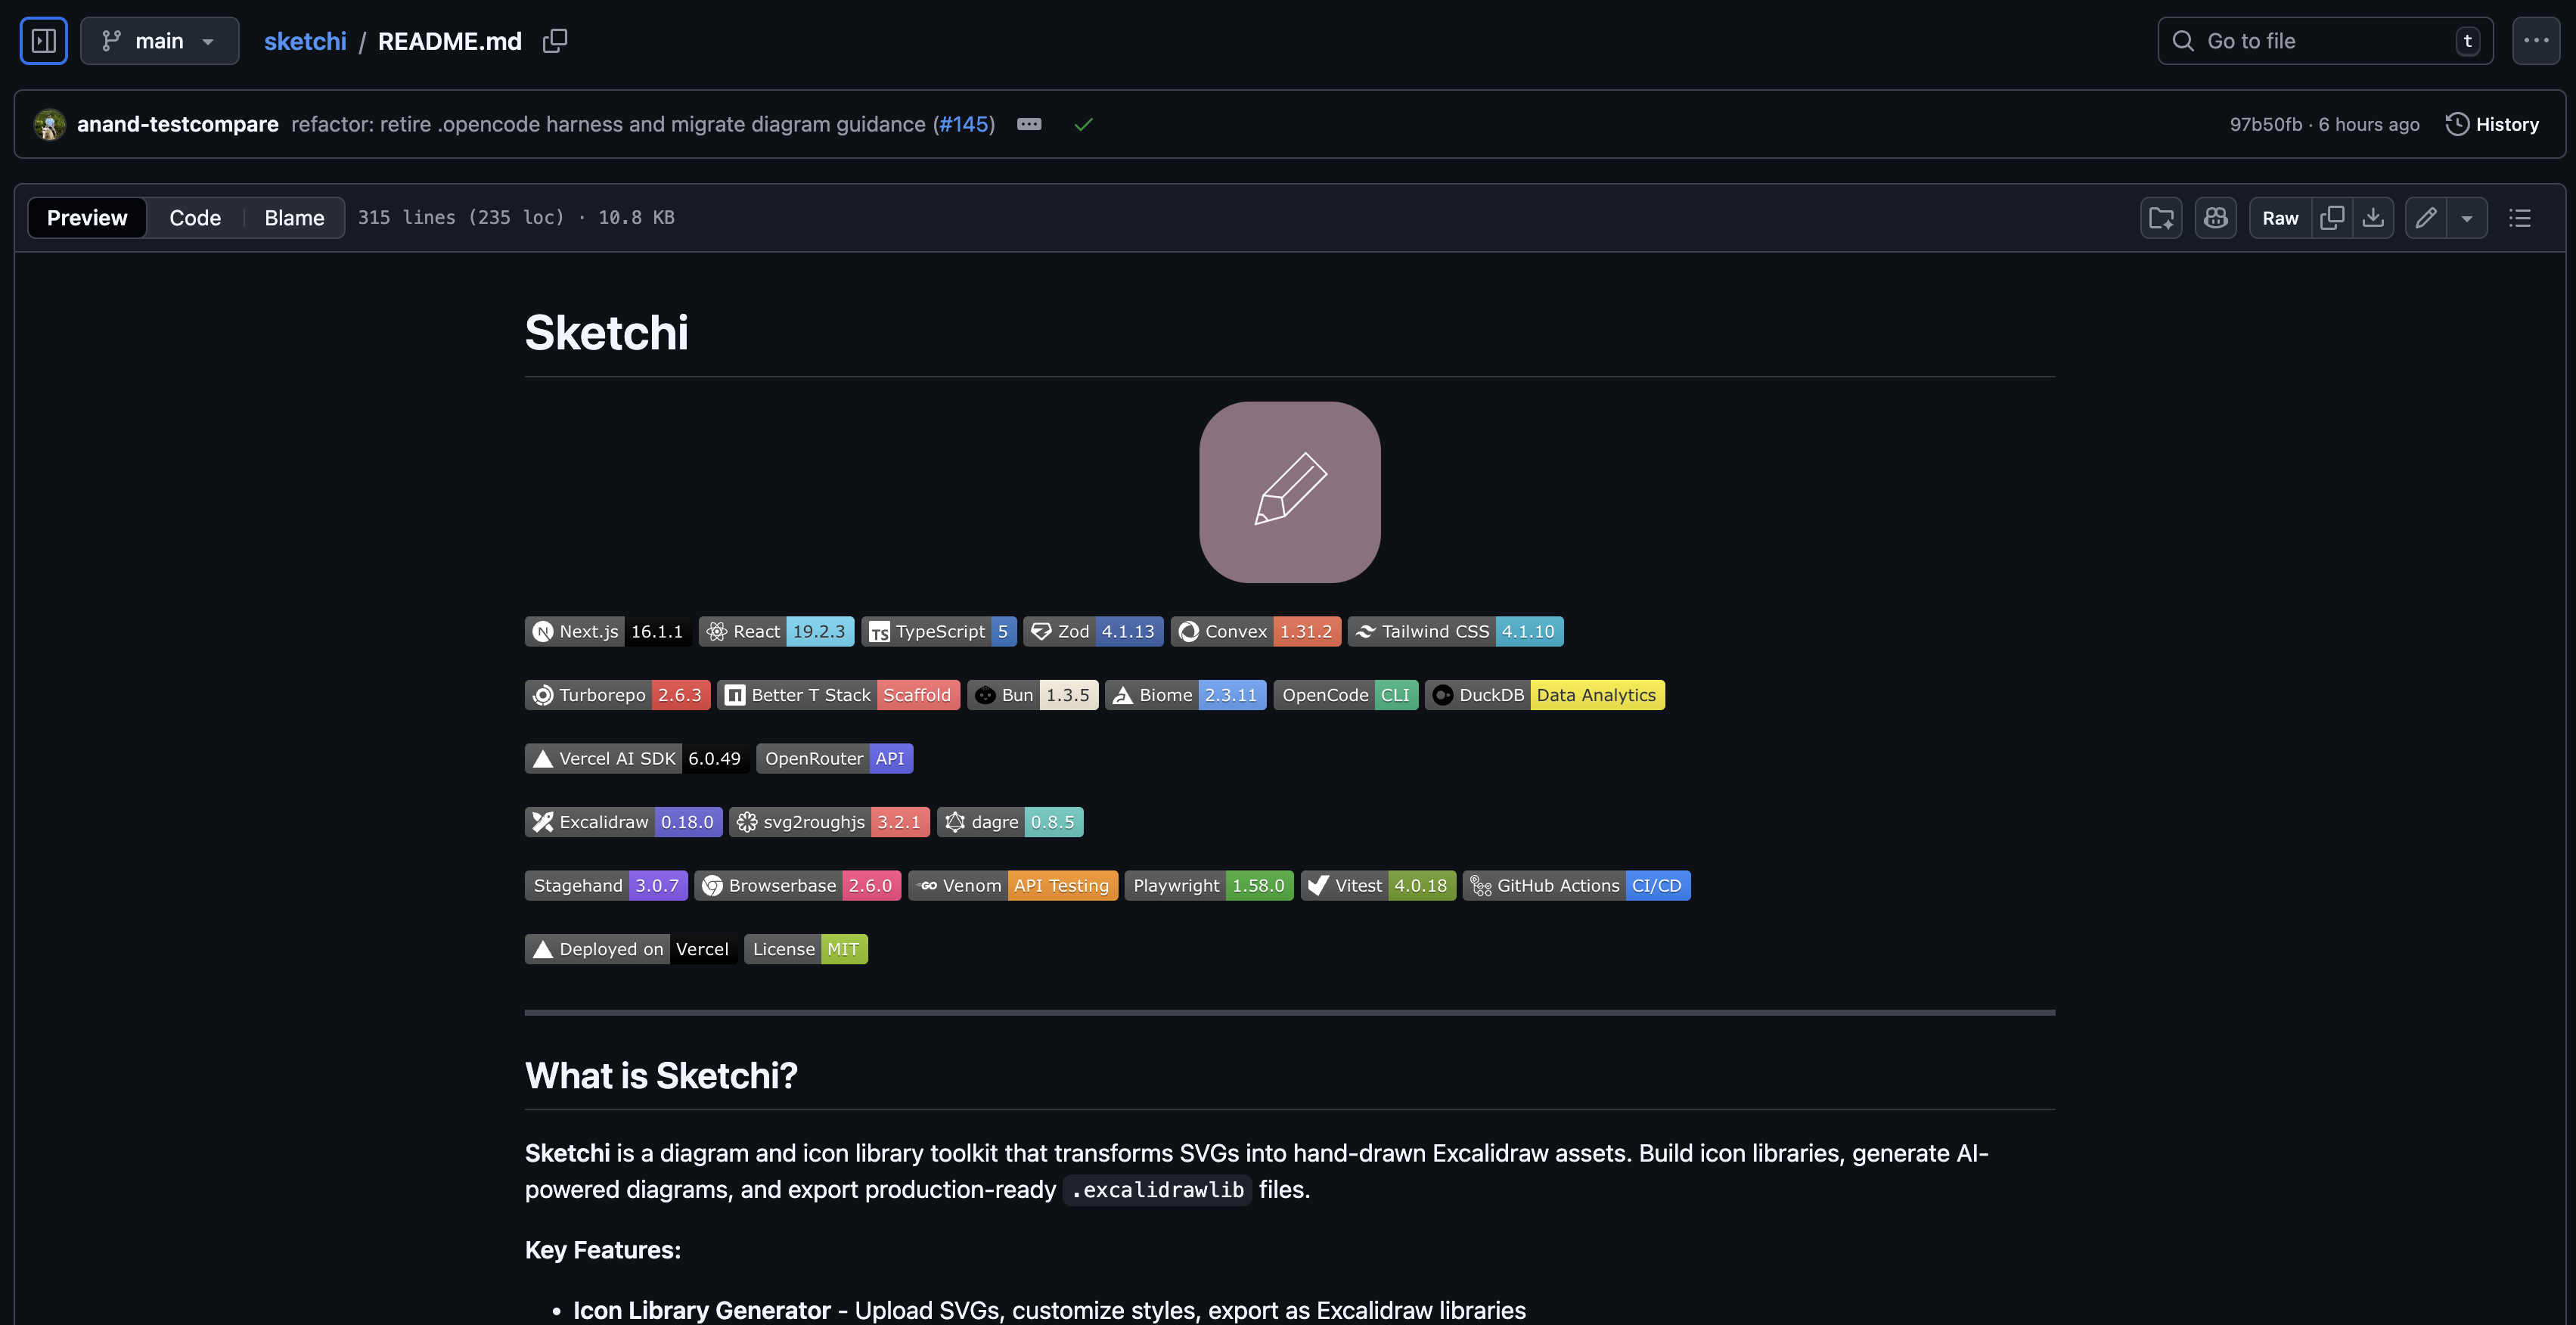Open more edit options dropdown arrow
This screenshot has height=1325, width=2576.
point(2467,218)
